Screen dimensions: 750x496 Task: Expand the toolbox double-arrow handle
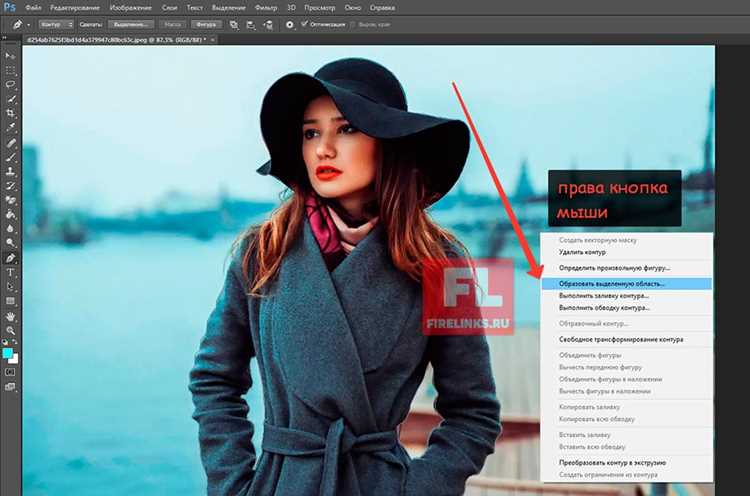pos(4,38)
